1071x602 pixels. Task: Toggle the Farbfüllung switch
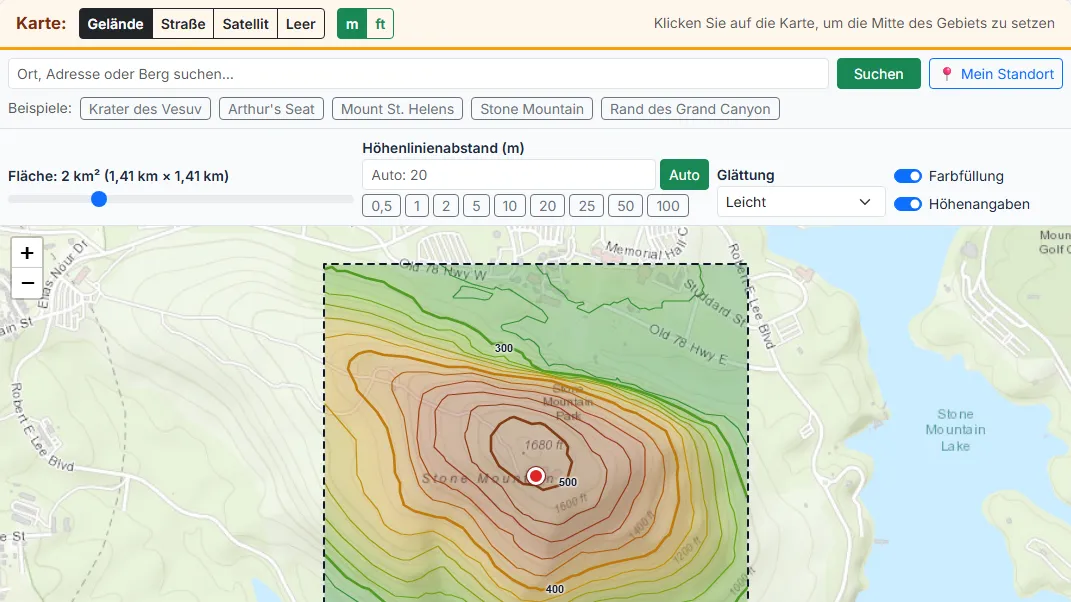pyautogui.click(x=908, y=176)
